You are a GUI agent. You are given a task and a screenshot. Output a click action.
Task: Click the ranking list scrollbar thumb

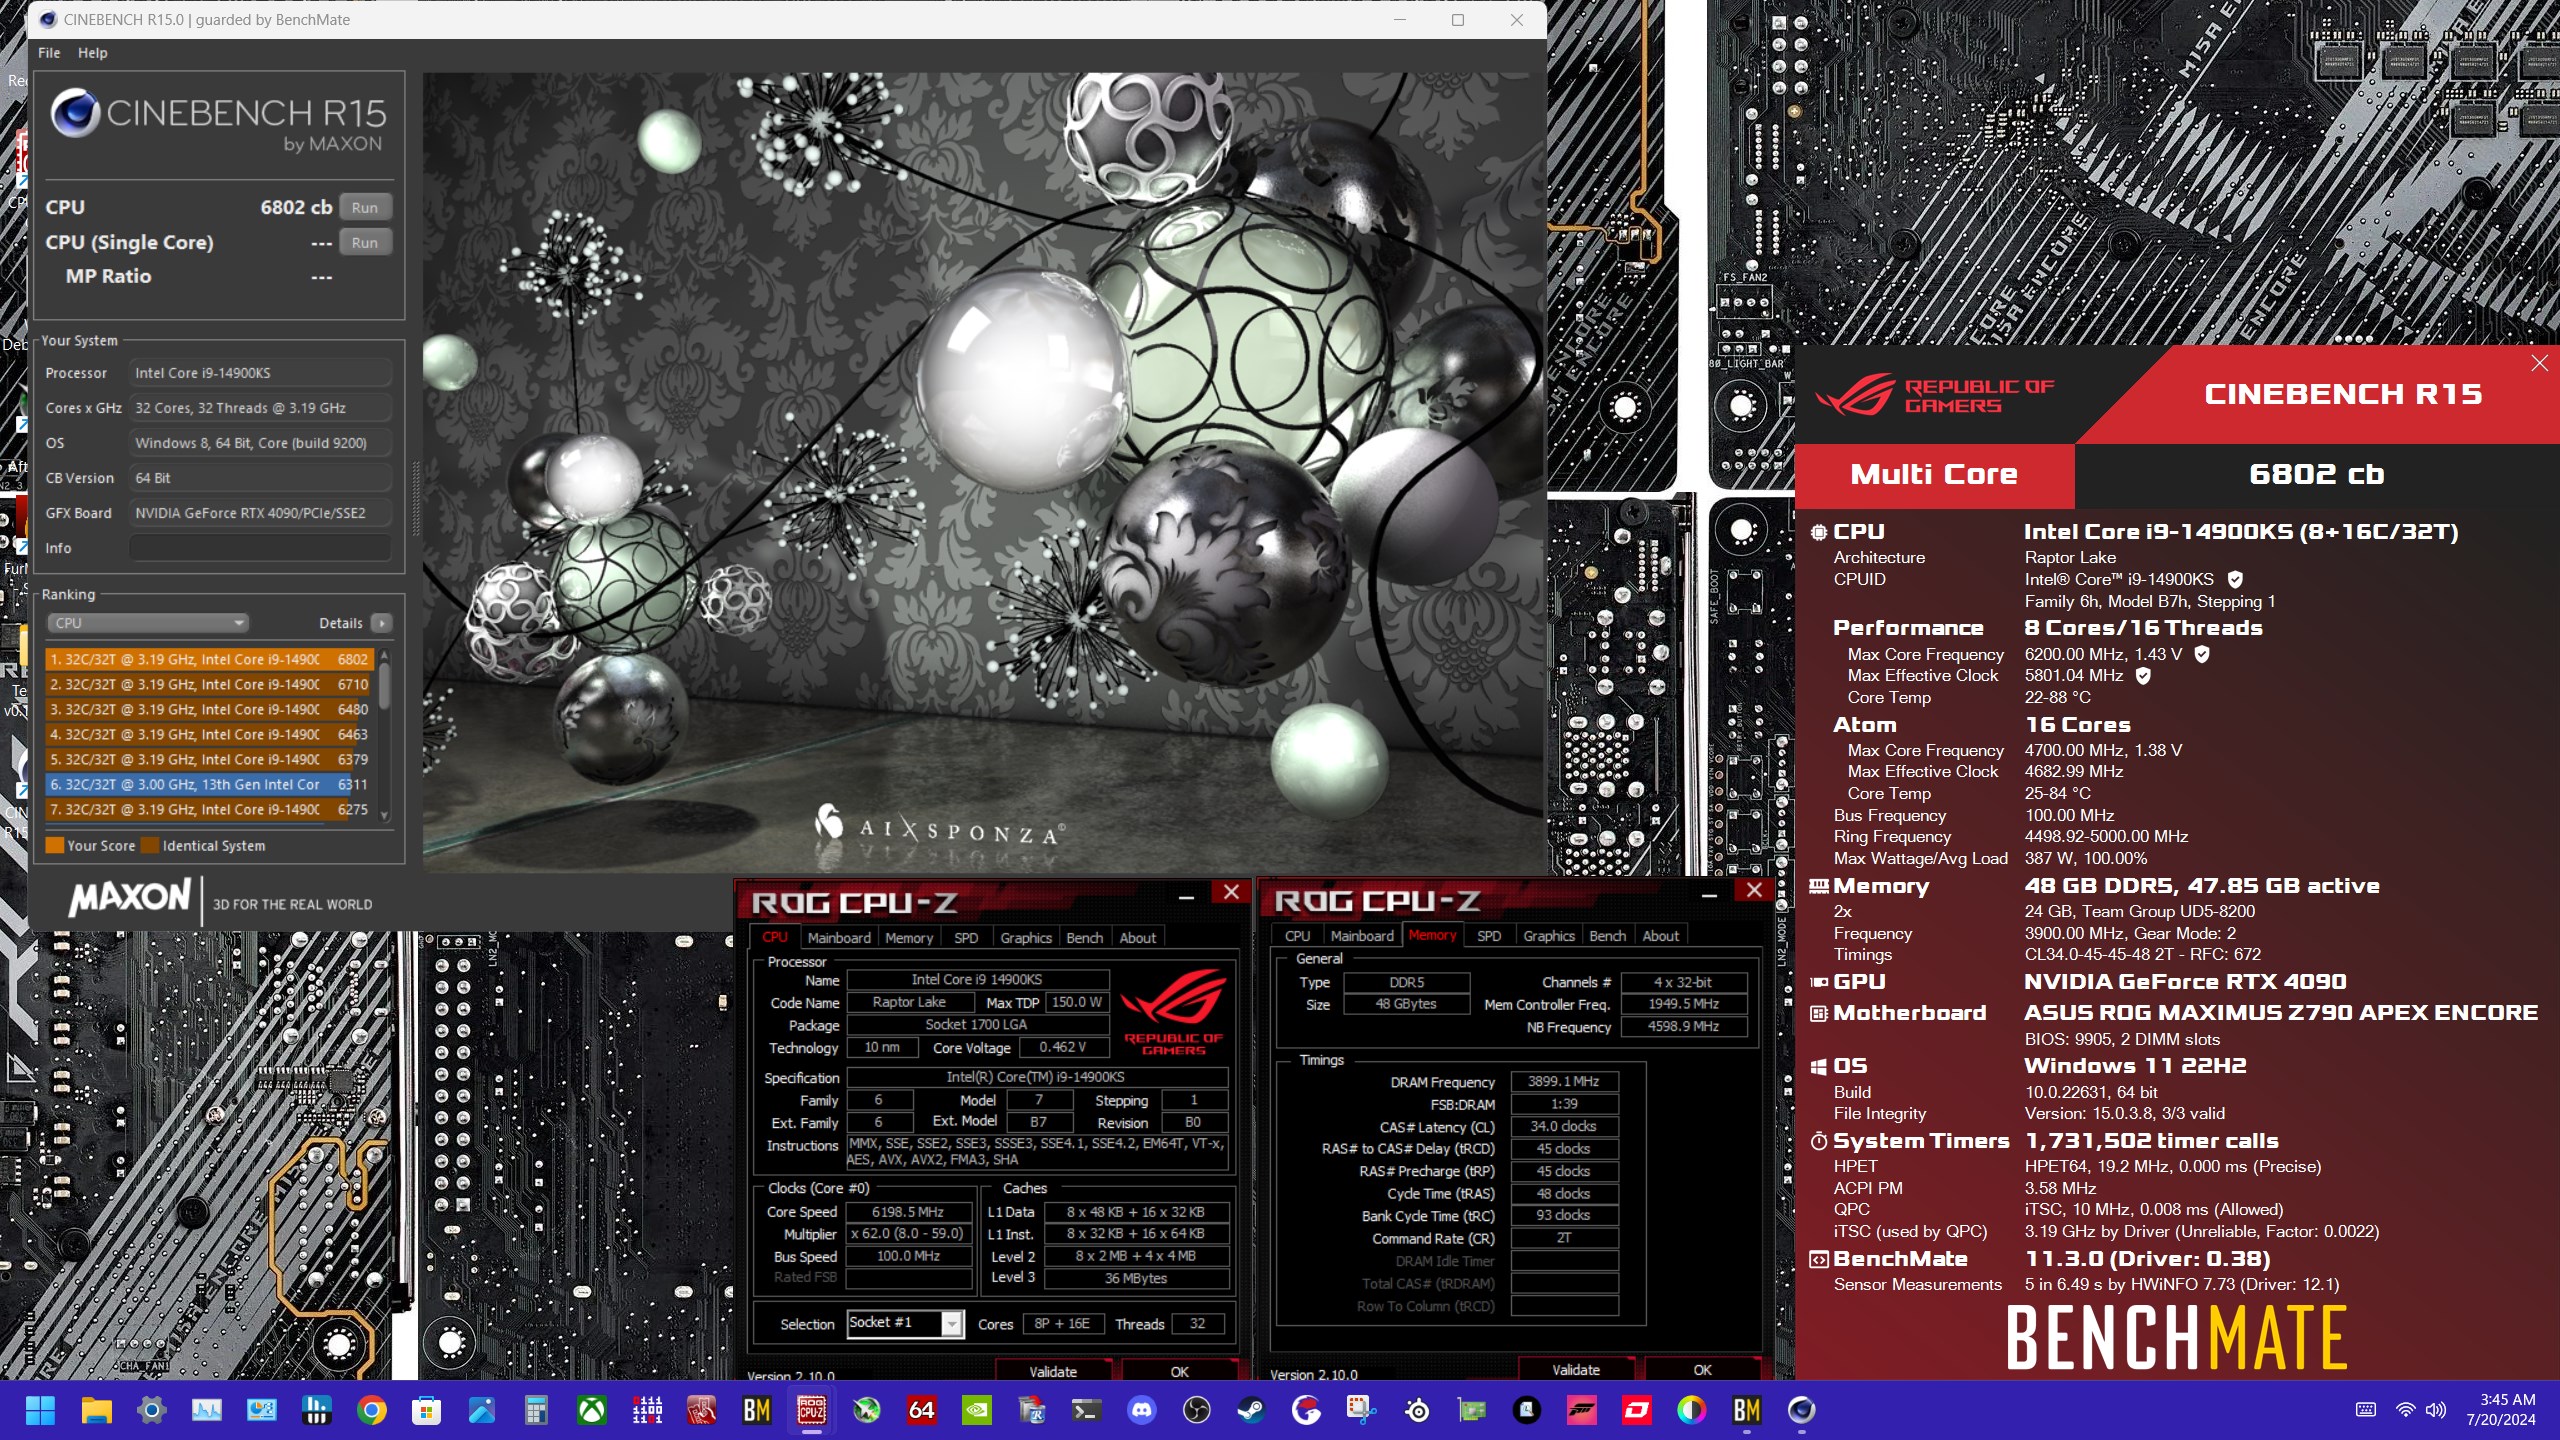[x=384, y=686]
